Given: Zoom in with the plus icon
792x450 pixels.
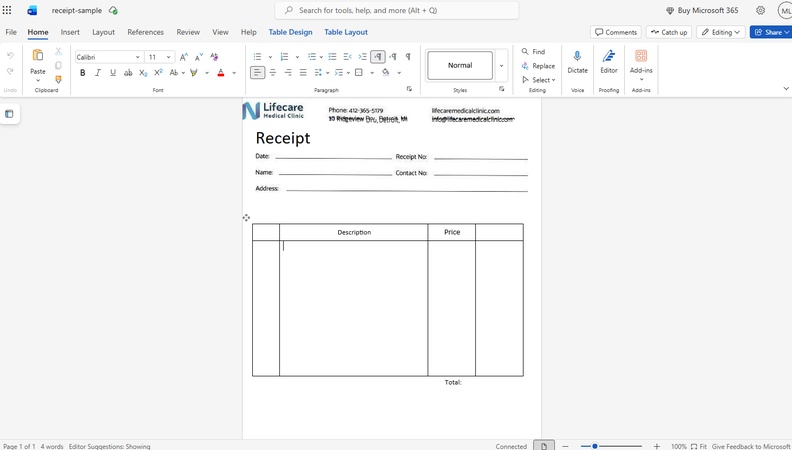Looking at the screenshot, I should (x=657, y=446).
